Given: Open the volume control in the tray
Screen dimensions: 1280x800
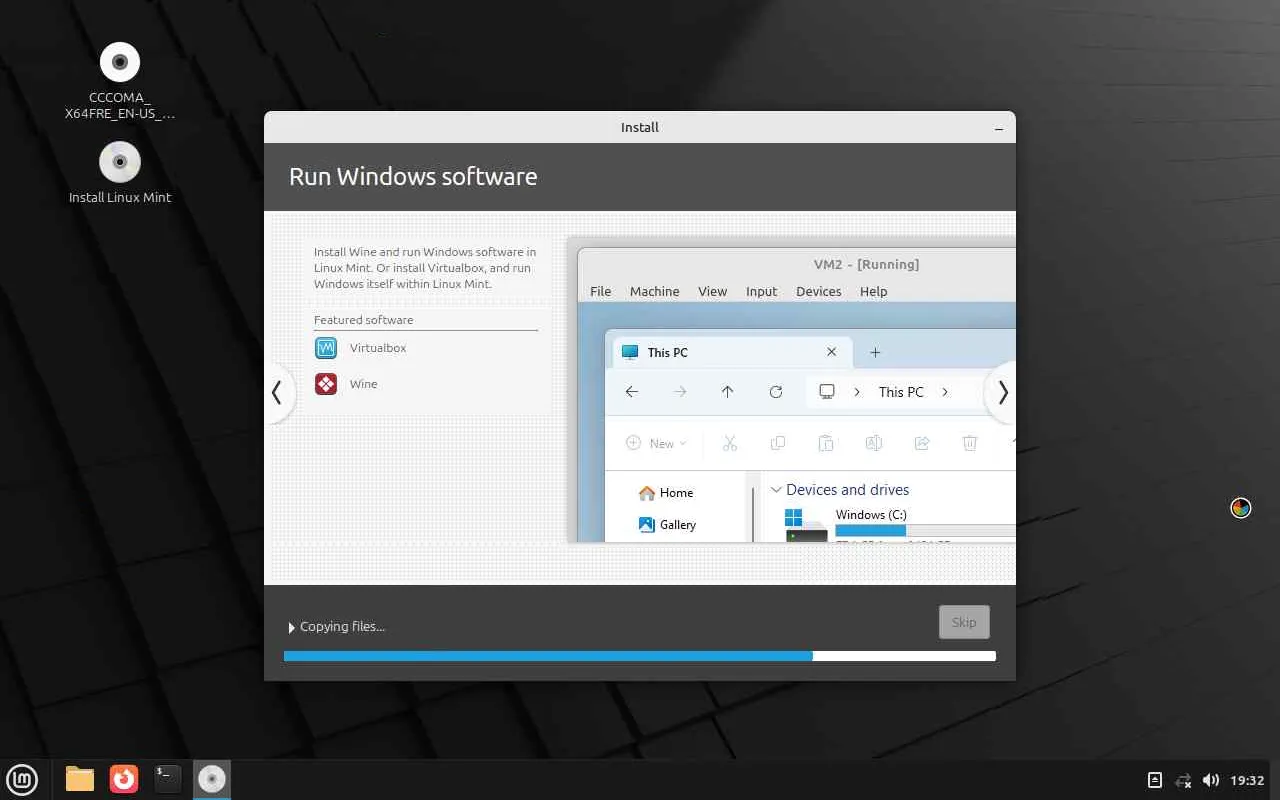Looking at the screenshot, I should [1211, 780].
